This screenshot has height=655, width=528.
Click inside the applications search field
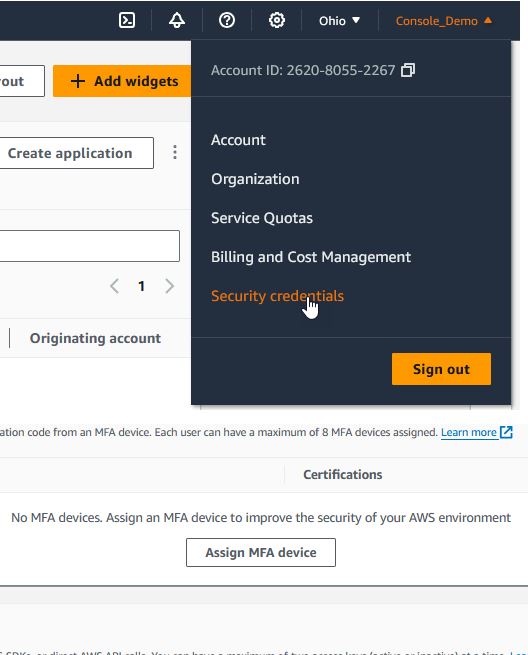click(89, 246)
